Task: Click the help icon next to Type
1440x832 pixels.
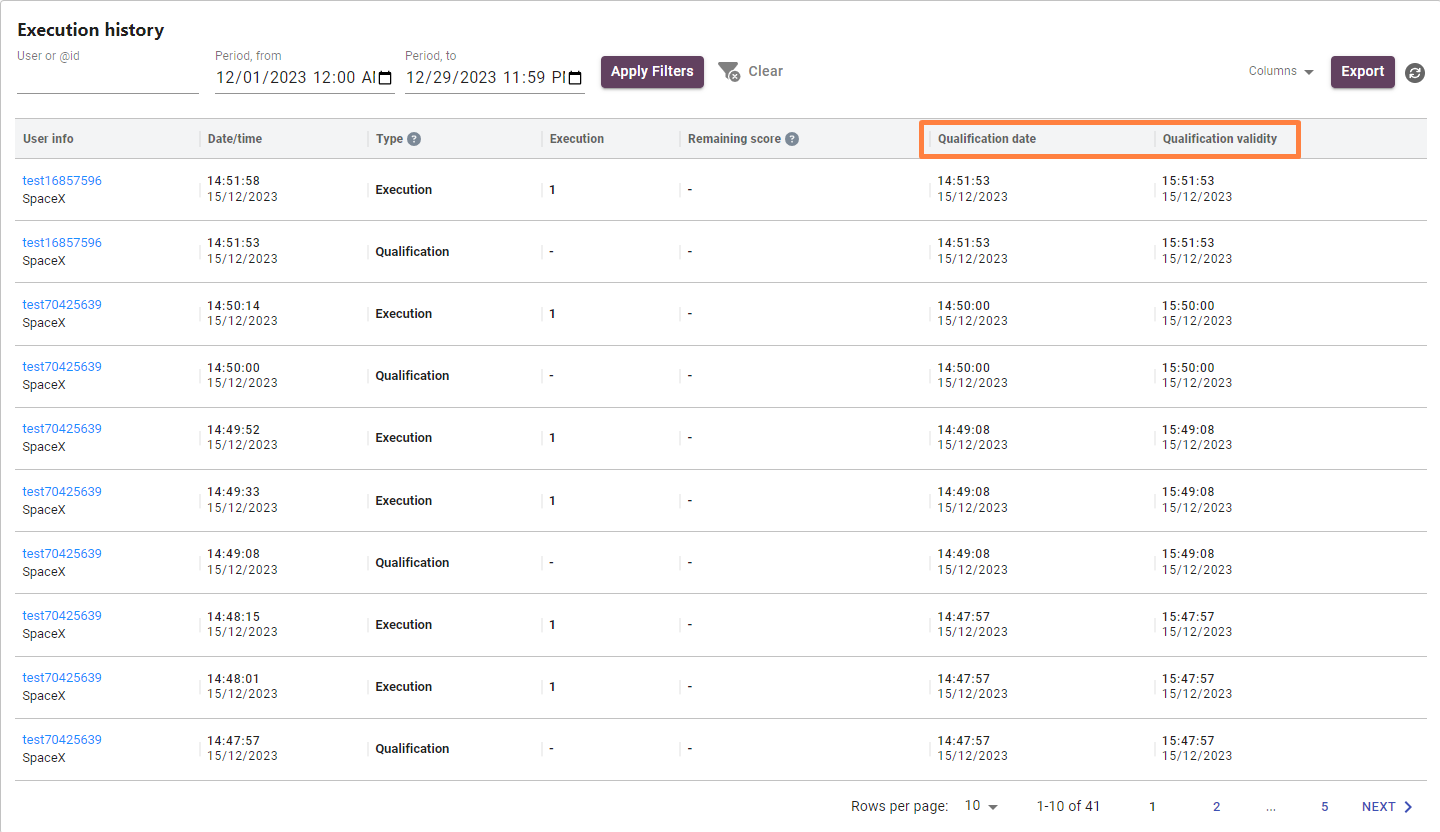Action: tap(414, 139)
